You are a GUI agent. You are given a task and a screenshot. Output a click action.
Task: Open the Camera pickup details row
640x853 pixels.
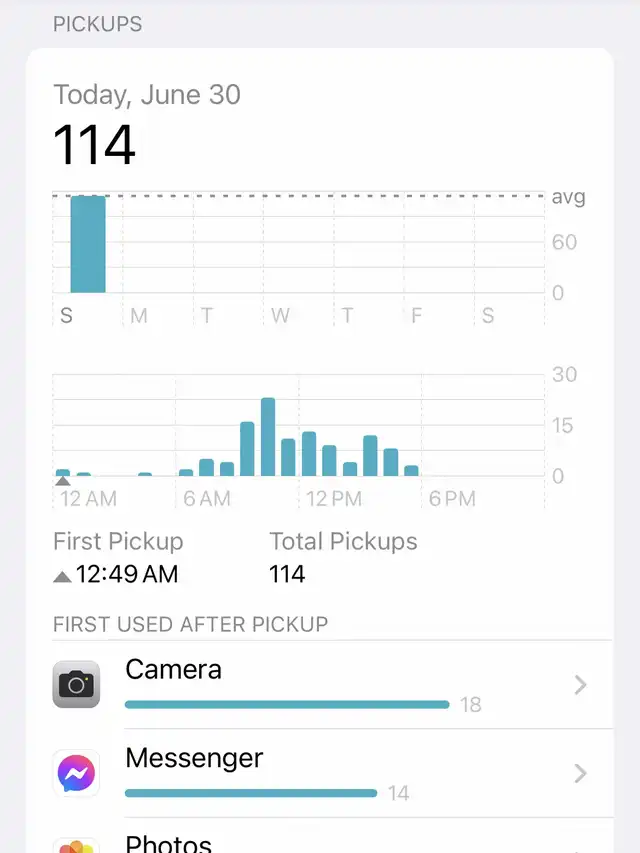333,685
